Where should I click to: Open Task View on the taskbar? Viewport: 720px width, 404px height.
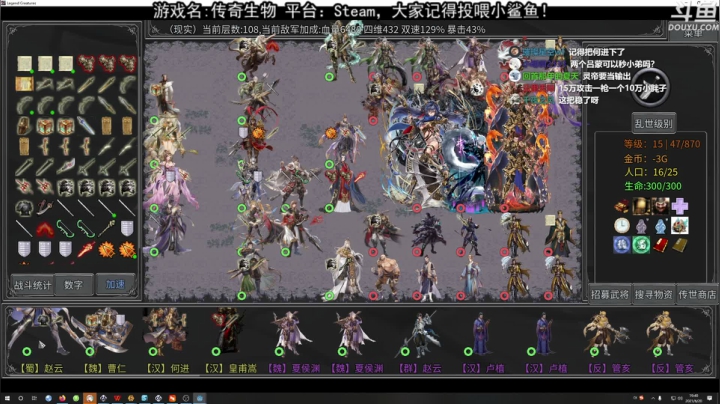[x=34, y=398]
